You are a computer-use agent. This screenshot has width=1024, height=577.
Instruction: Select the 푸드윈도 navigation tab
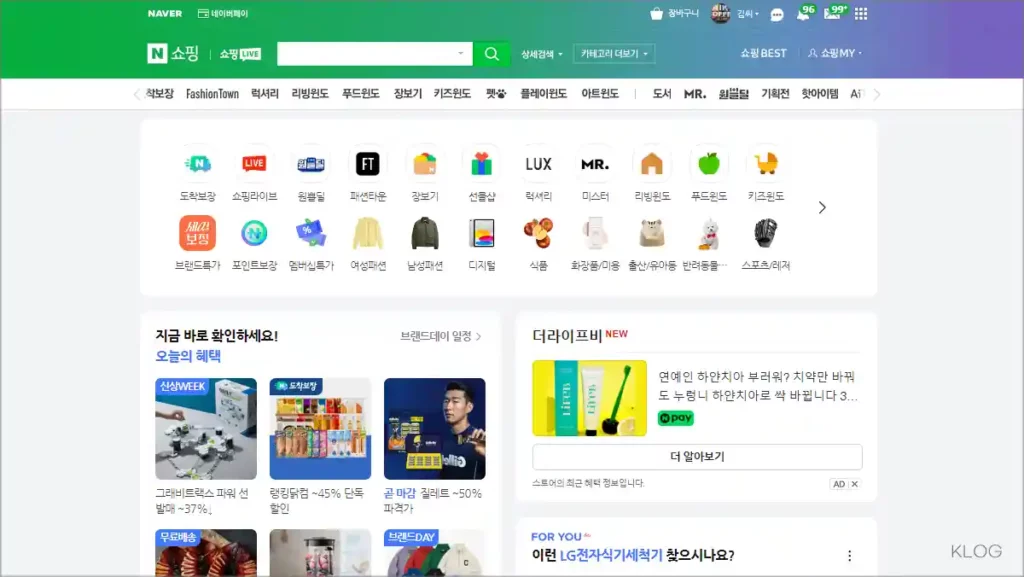coord(360,94)
